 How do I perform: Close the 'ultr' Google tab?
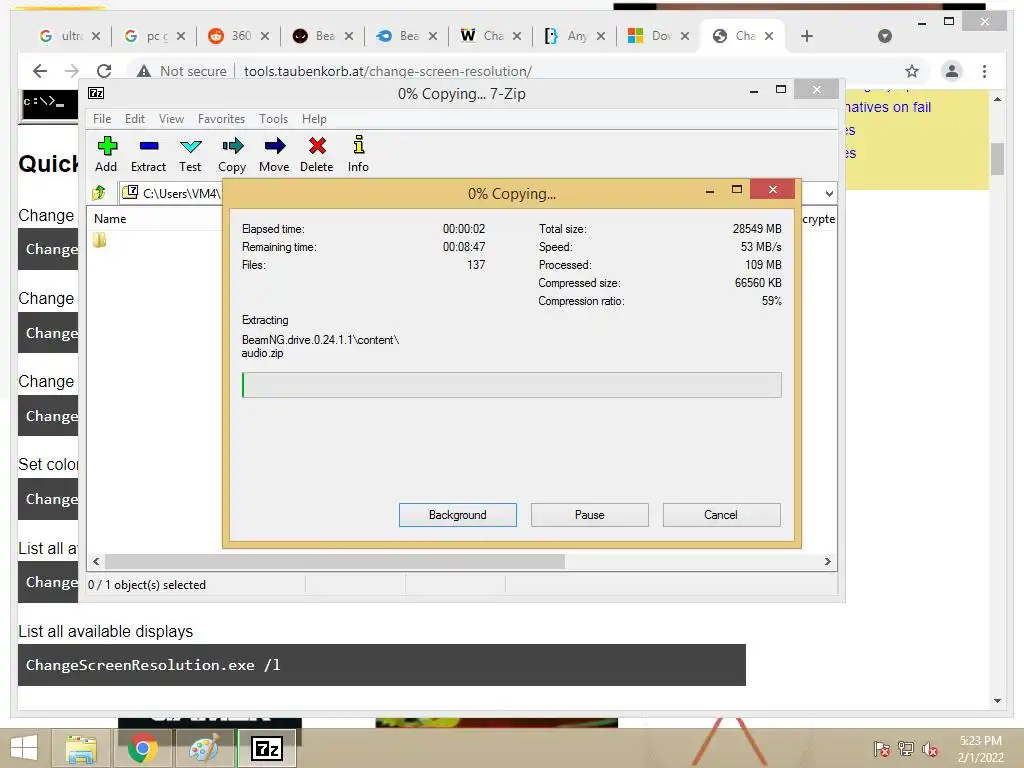point(96,36)
